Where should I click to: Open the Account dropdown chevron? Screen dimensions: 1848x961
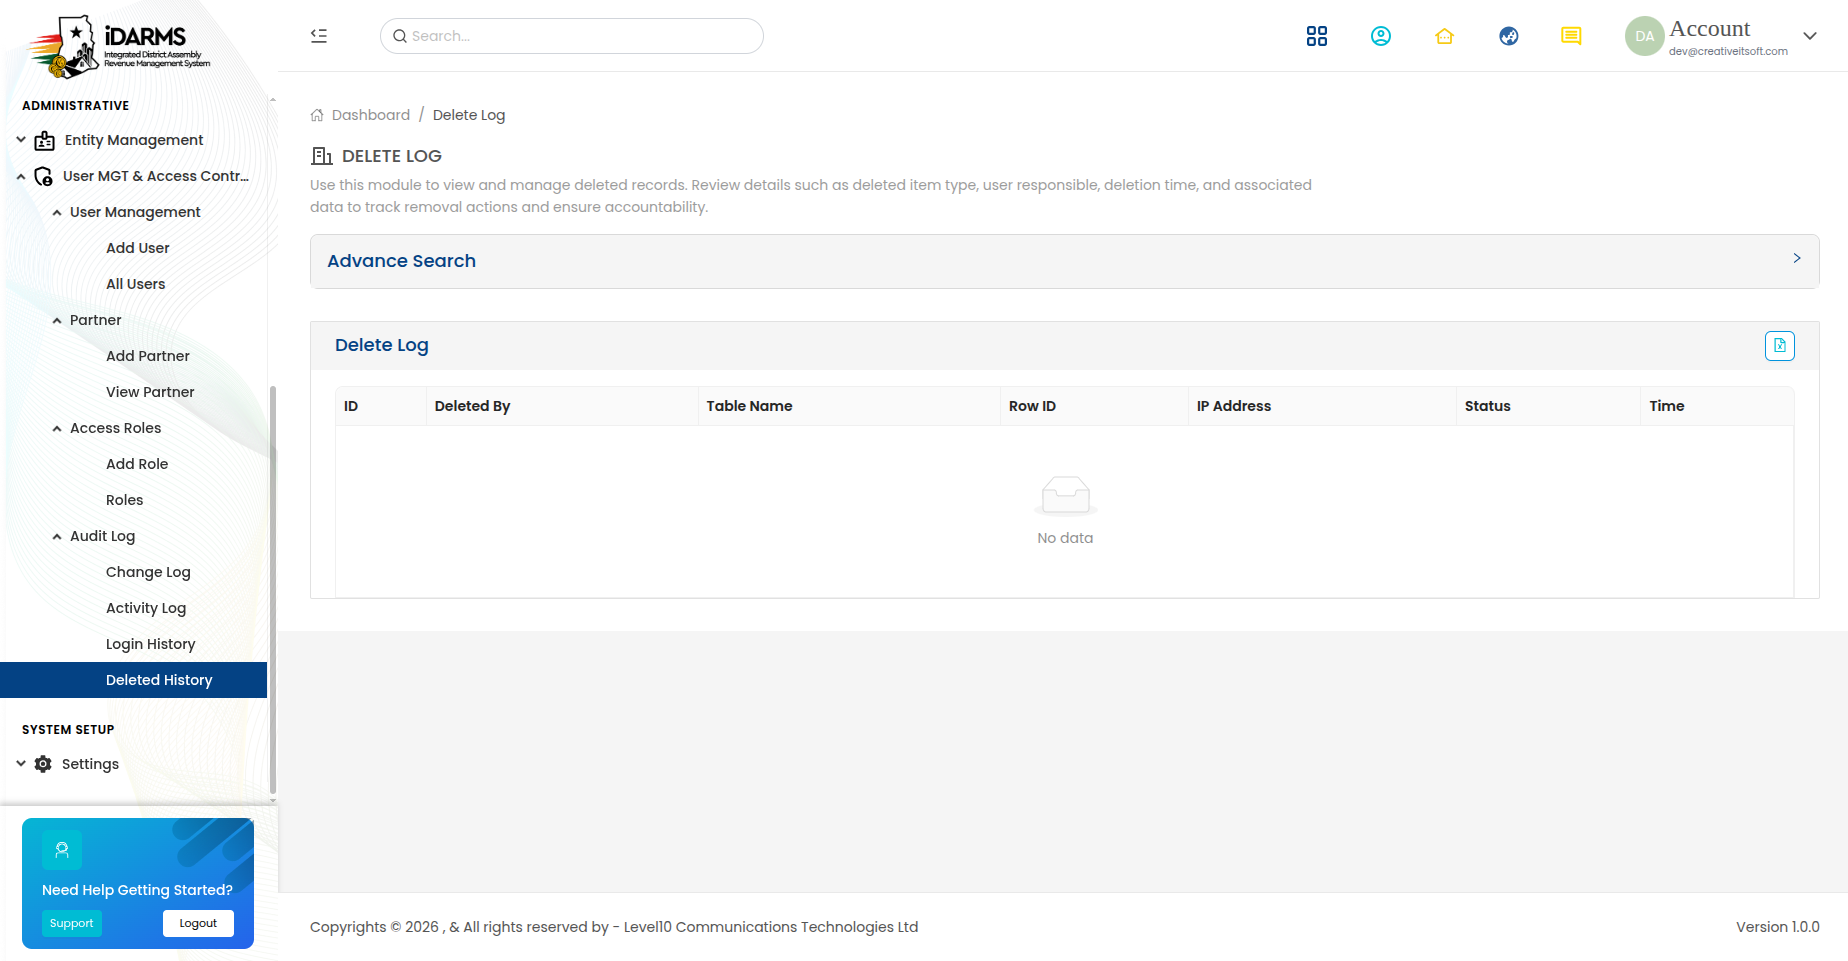pyautogui.click(x=1810, y=36)
